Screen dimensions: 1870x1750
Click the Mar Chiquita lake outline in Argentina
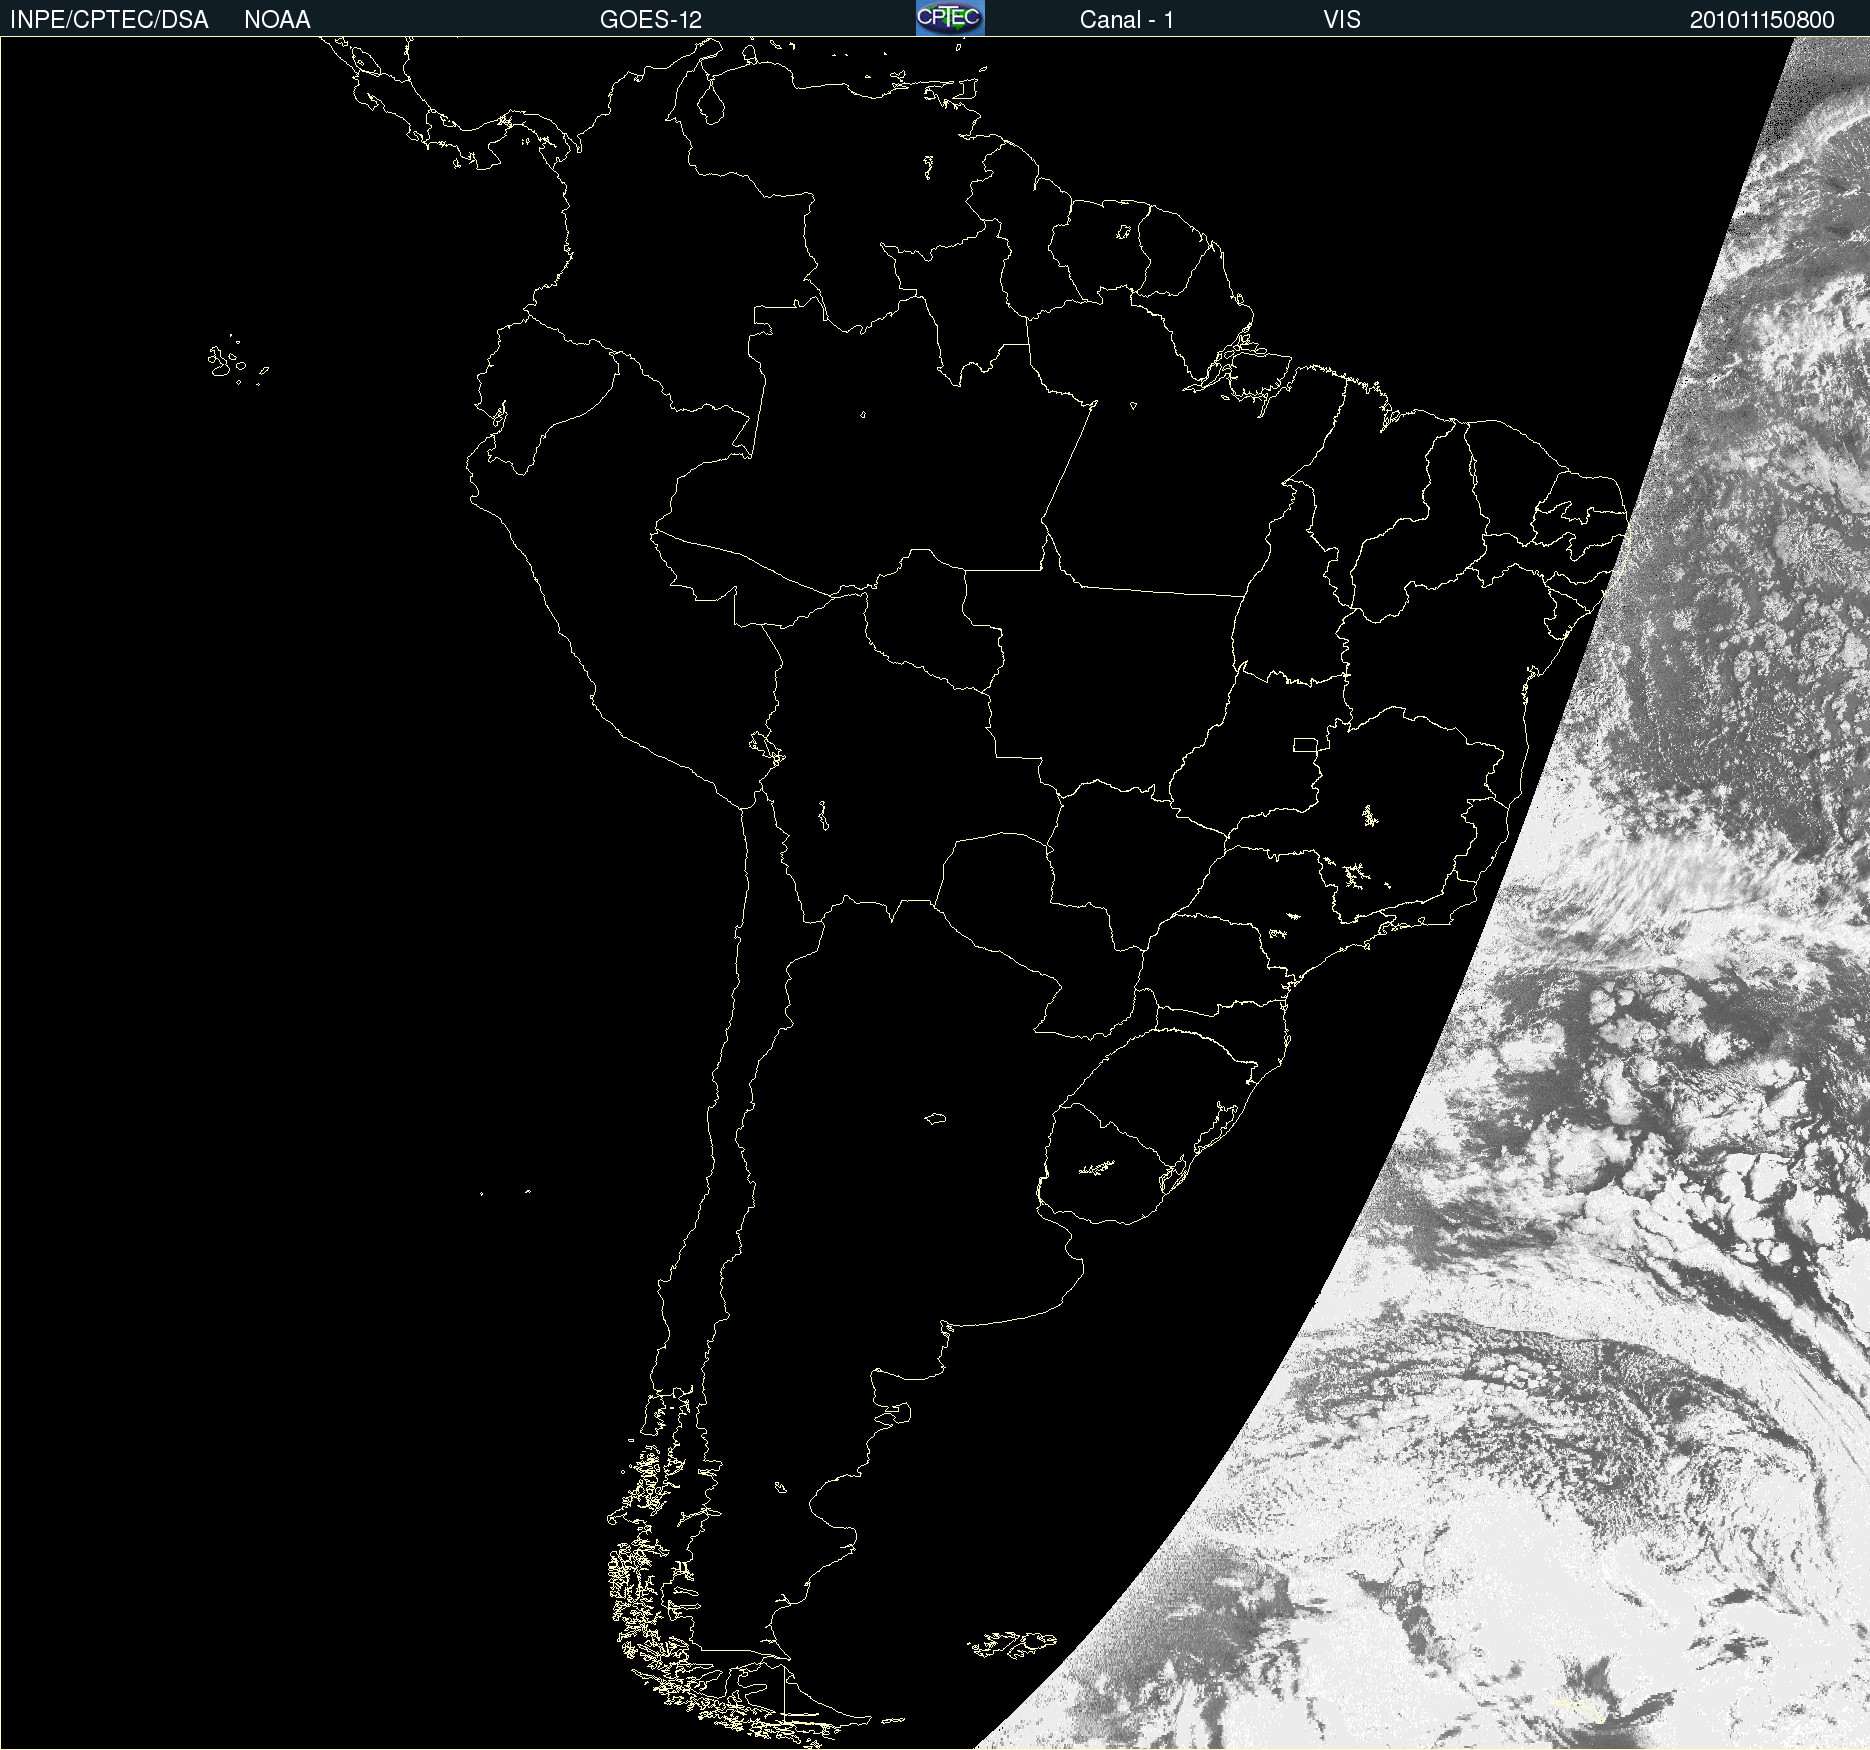tap(935, 1118)
